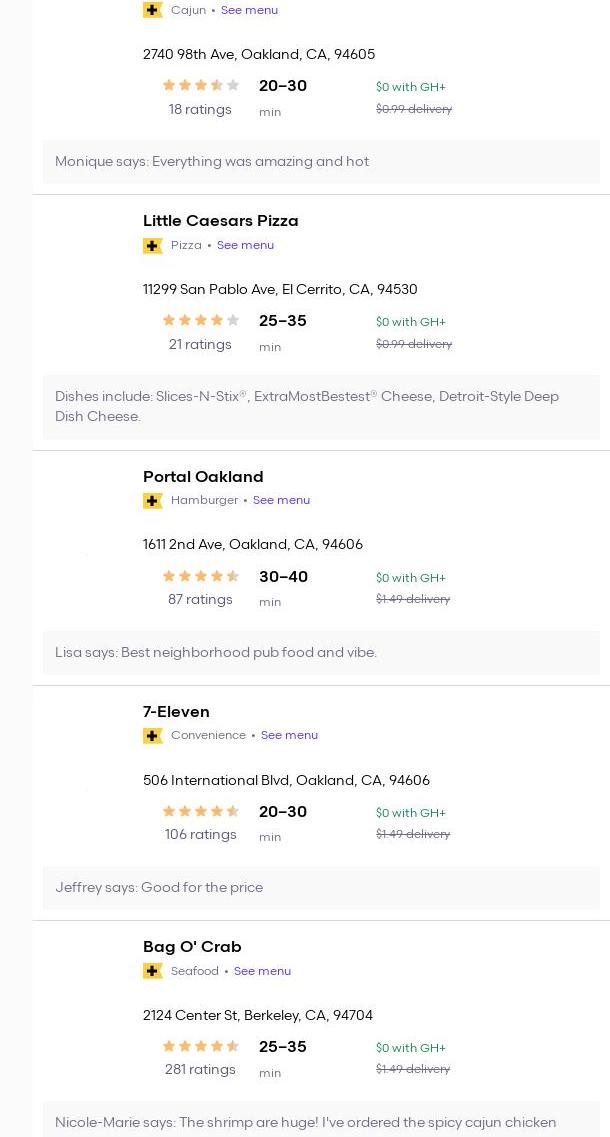Screen dimensions: 610x1137
Task: Click the star rating for Portal Oakland
Action: (x=200, y=576)
